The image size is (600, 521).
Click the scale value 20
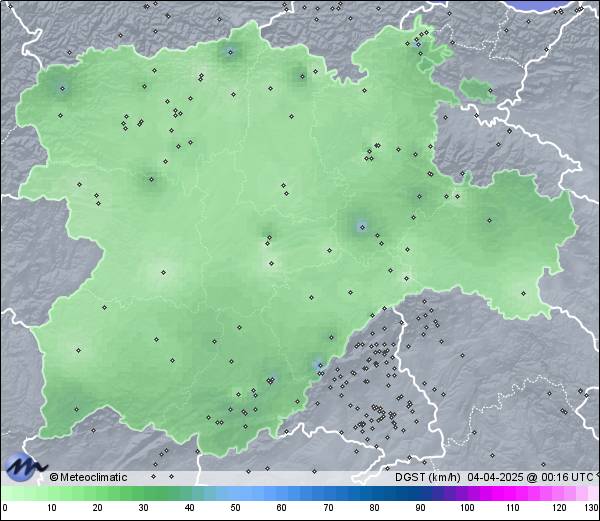pos(97,508)
